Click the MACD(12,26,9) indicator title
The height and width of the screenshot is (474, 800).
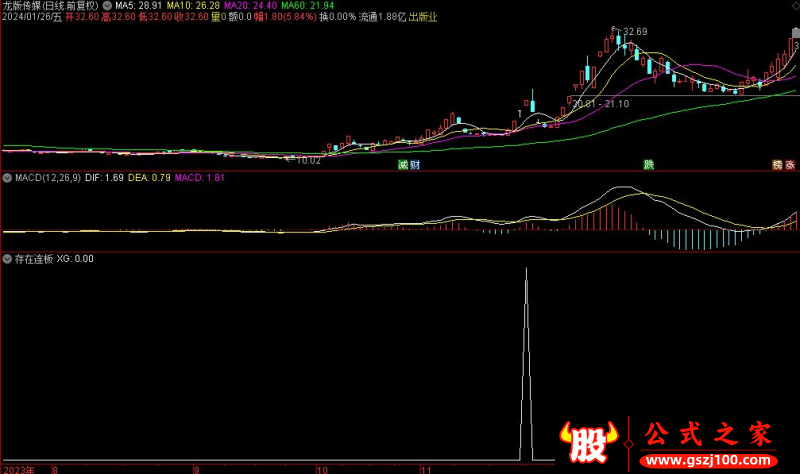coord(47,178)
